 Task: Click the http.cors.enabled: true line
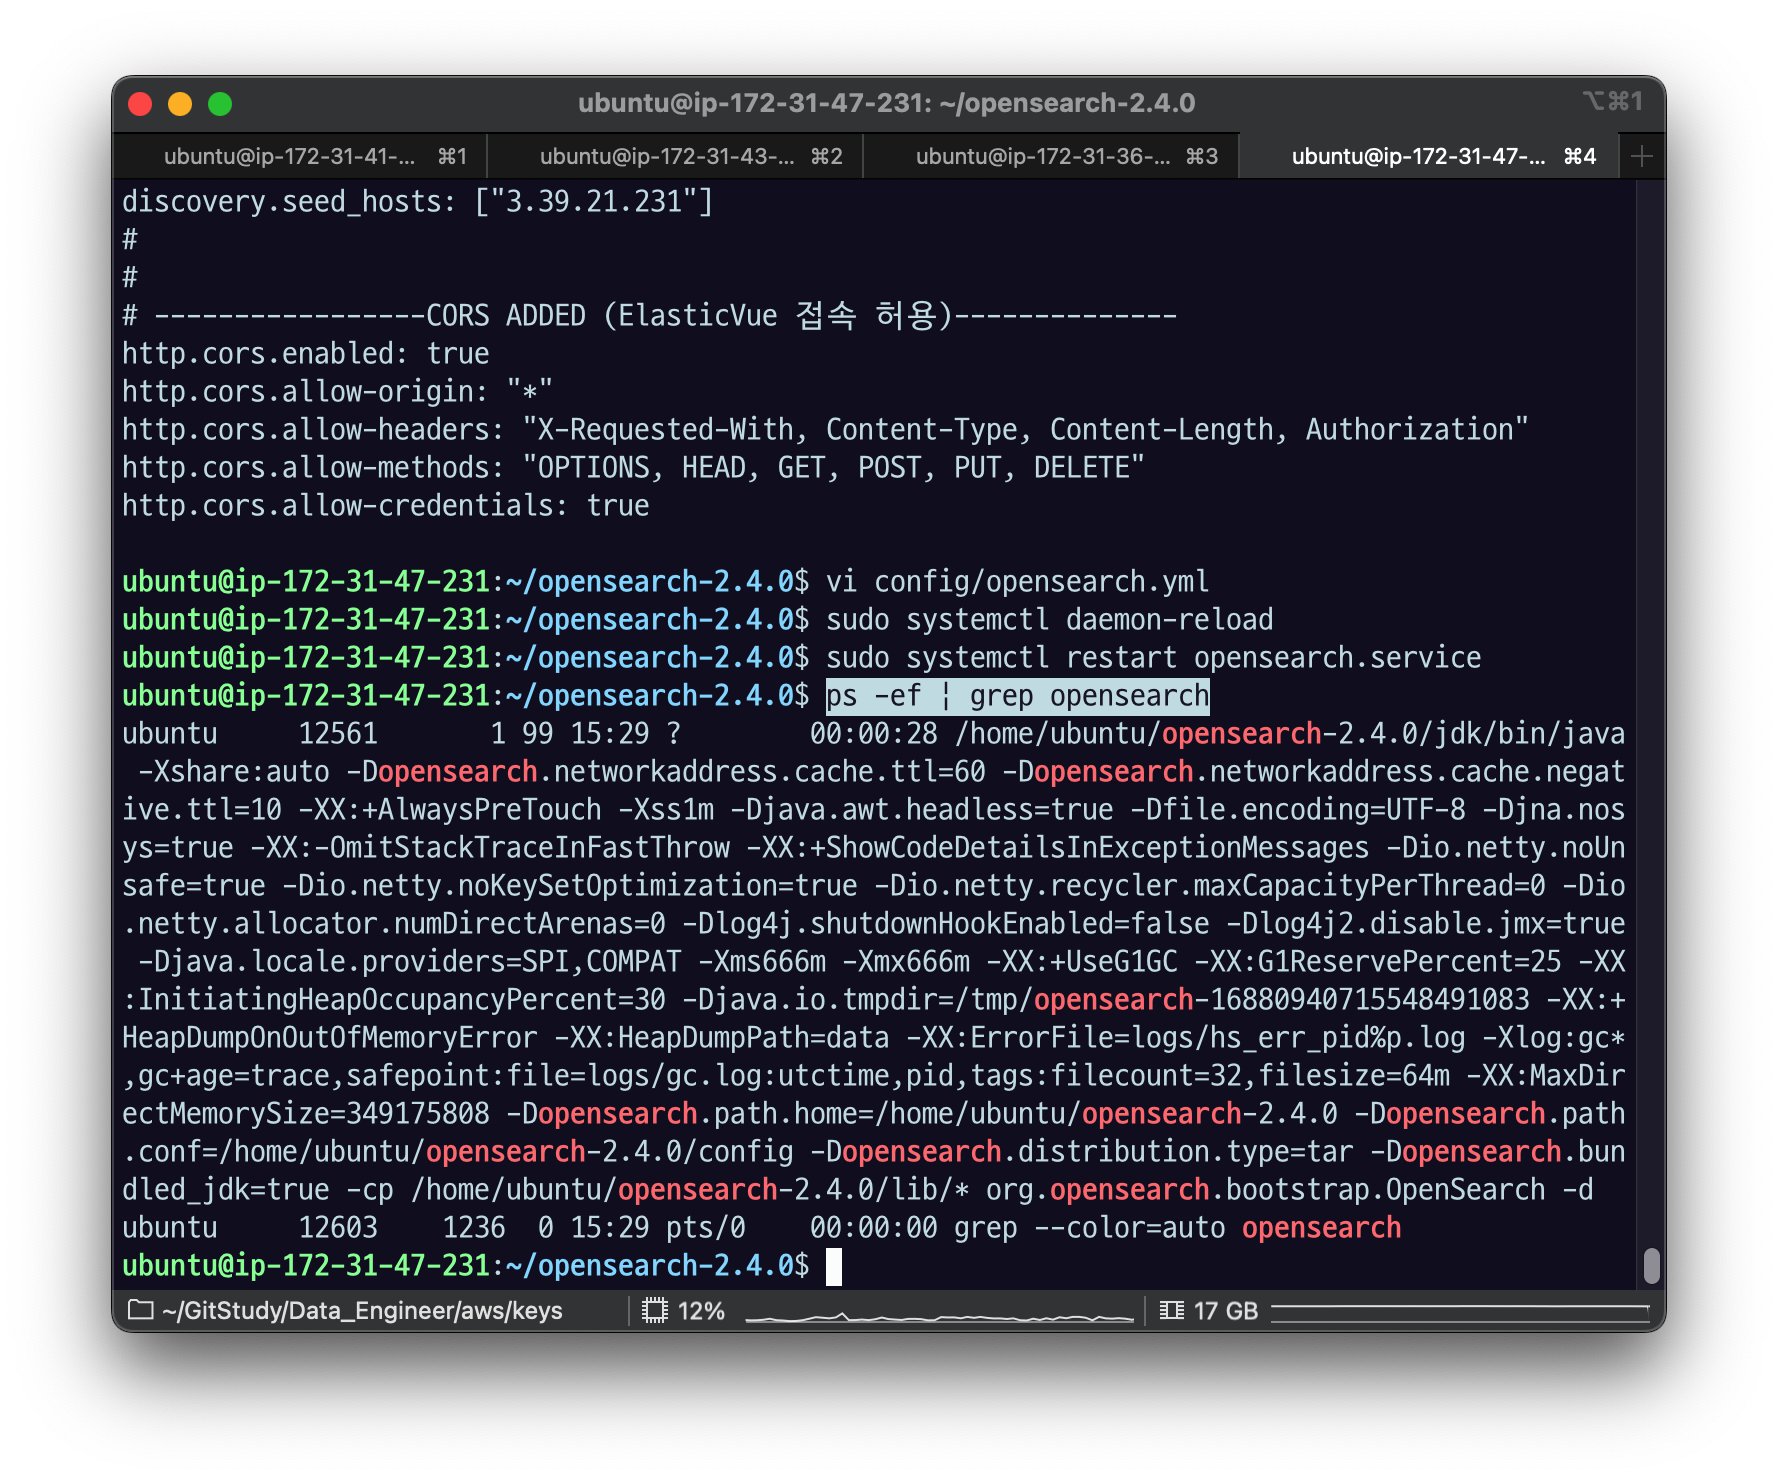pyautogui.click(x=306, y=354)
